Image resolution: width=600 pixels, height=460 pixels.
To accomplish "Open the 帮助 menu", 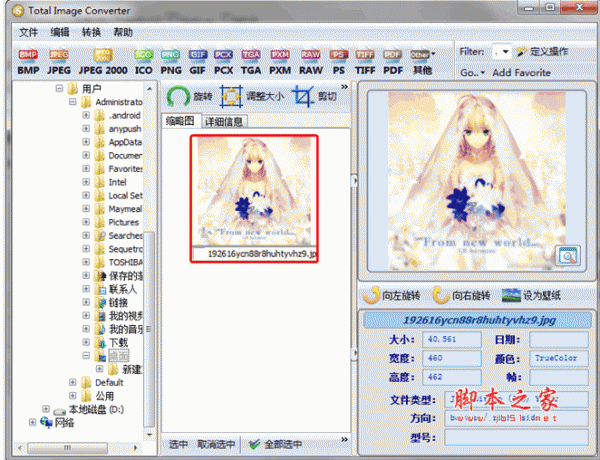I will (x=123, y=32).
